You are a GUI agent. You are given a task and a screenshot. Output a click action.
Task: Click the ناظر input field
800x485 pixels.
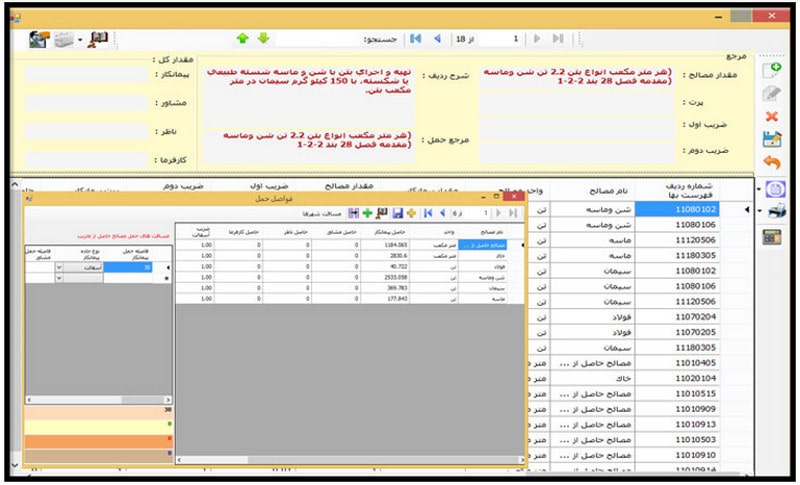click(86, 132)
